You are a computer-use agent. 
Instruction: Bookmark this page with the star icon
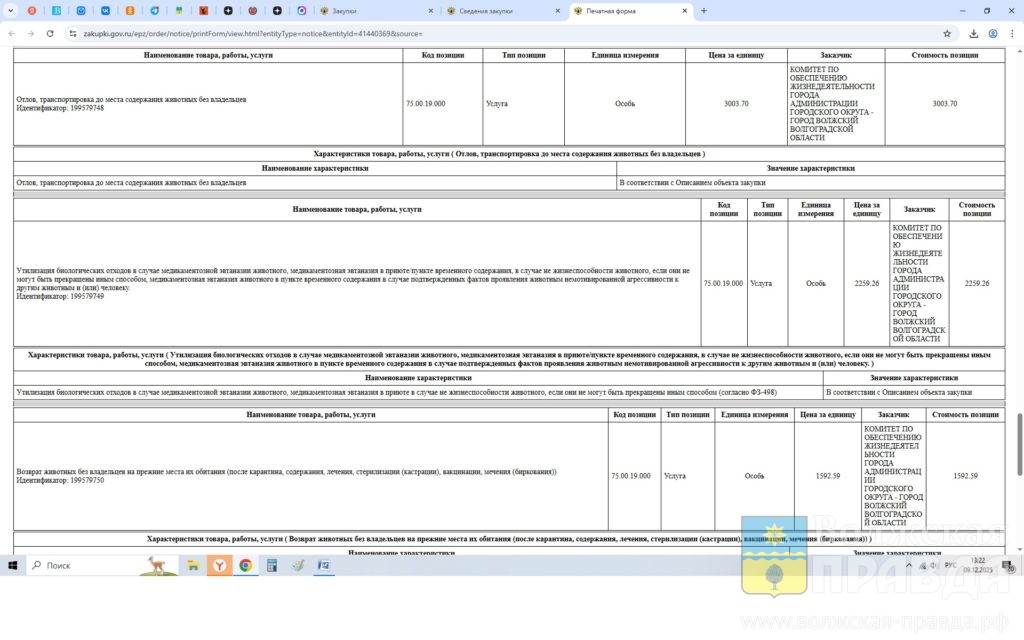tap(947, 33)
